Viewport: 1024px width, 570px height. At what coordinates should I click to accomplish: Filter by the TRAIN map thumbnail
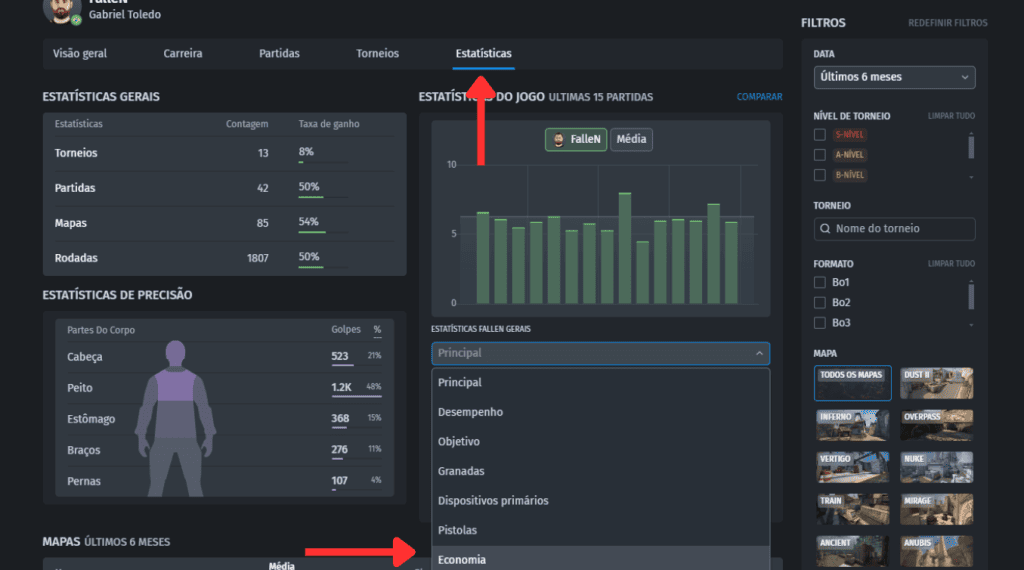[852, 509]
